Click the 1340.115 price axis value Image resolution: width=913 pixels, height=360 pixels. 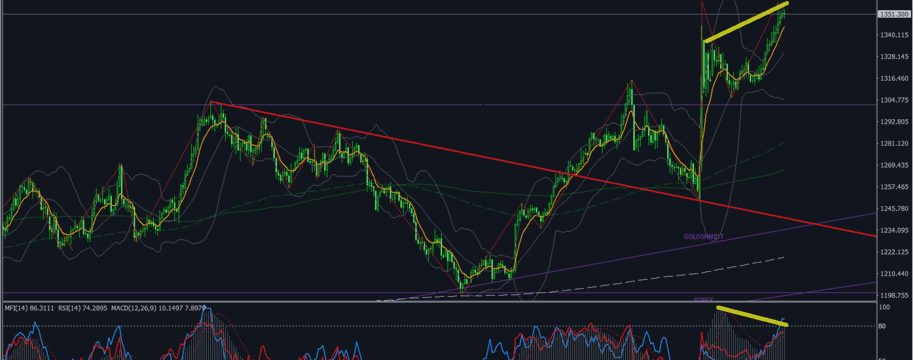893,36
